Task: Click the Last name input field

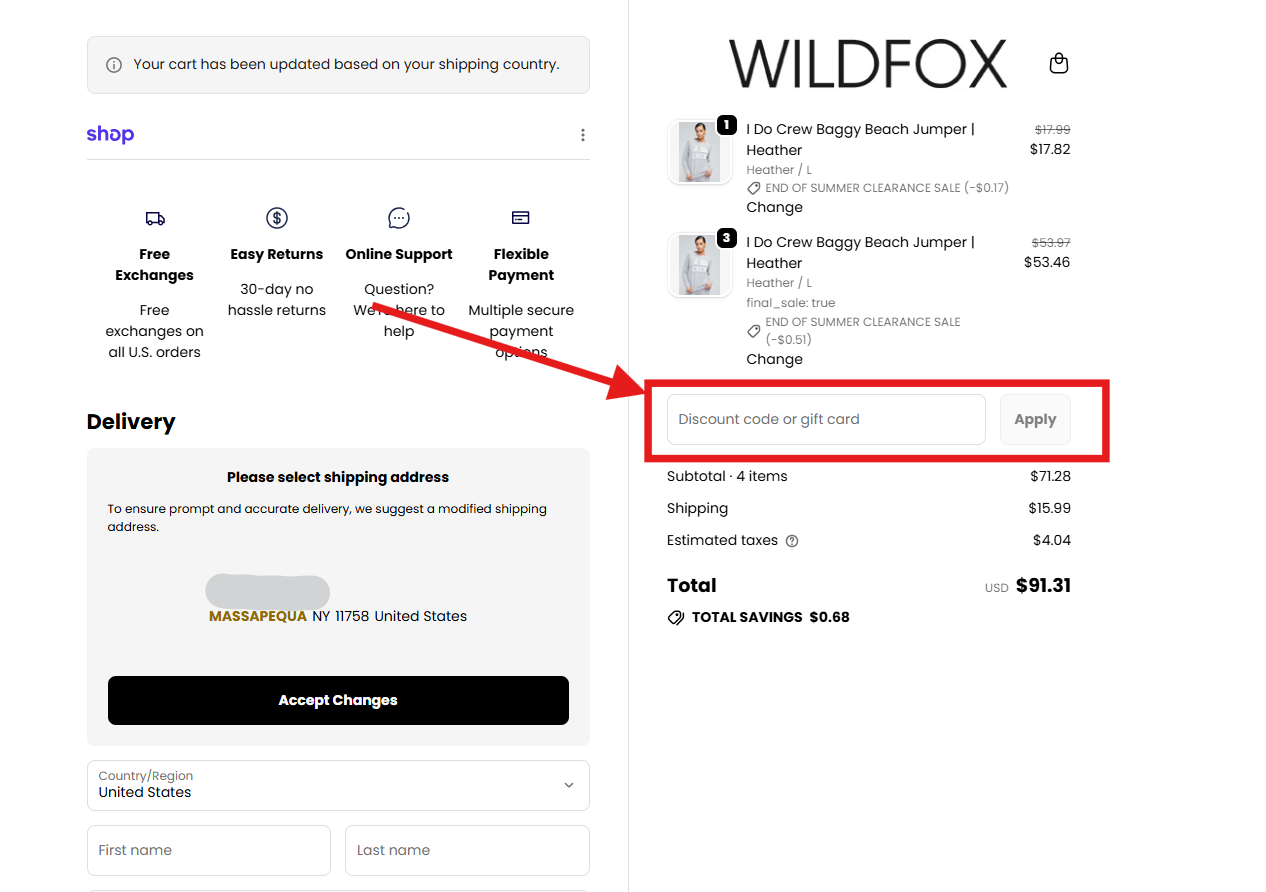Action: pyautogui.click(x=467, y=850)
